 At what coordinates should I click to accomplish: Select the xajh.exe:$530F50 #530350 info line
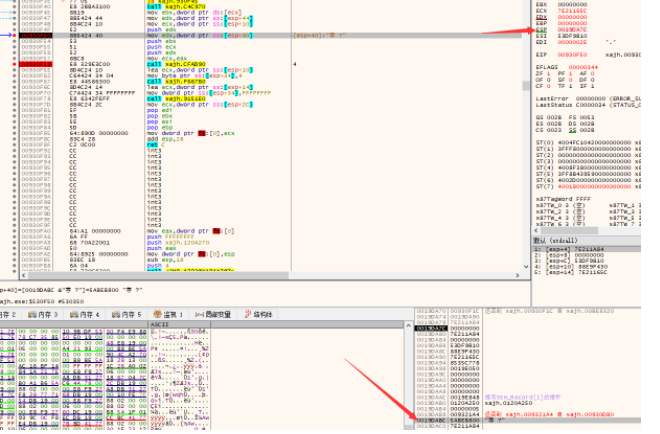click(42, 301)
